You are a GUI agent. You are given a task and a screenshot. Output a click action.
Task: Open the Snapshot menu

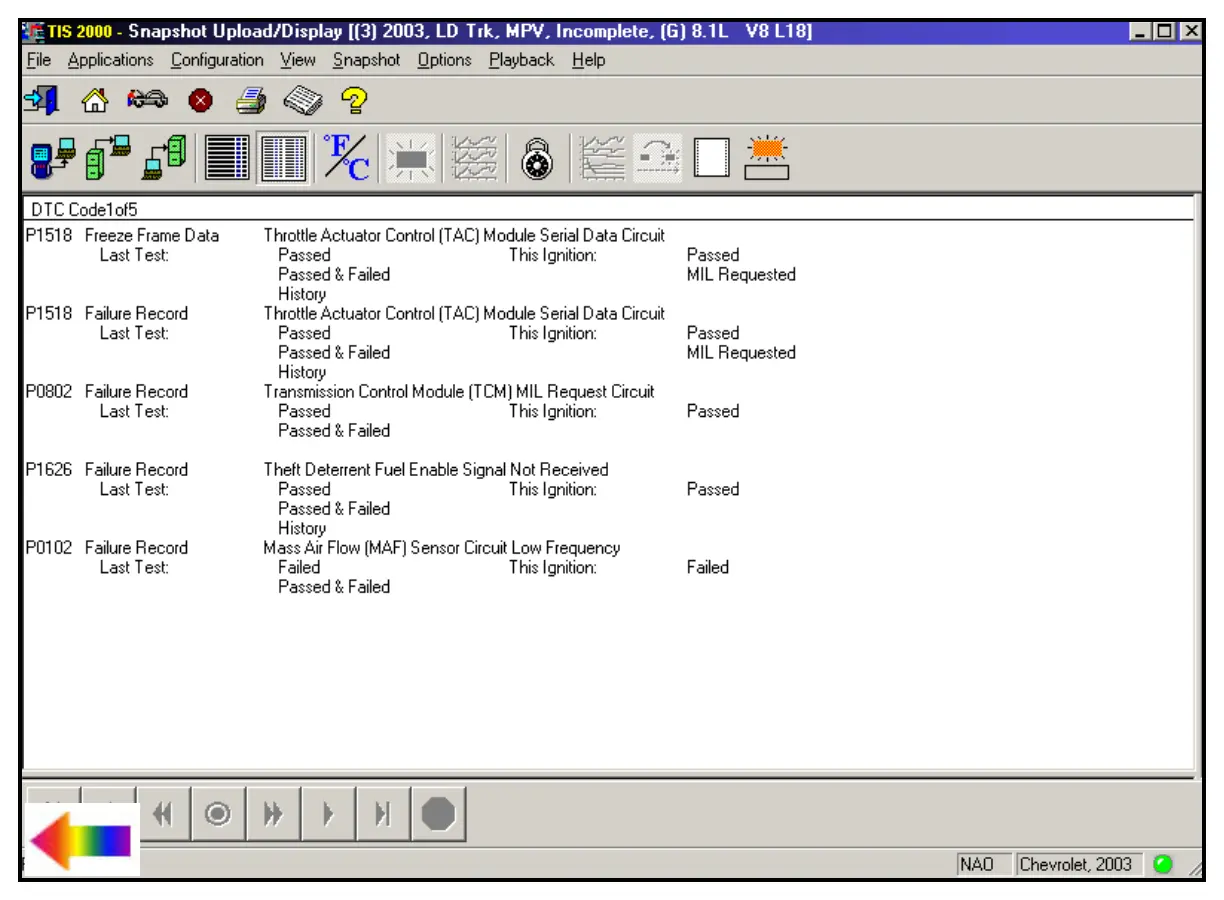[366, 60]
